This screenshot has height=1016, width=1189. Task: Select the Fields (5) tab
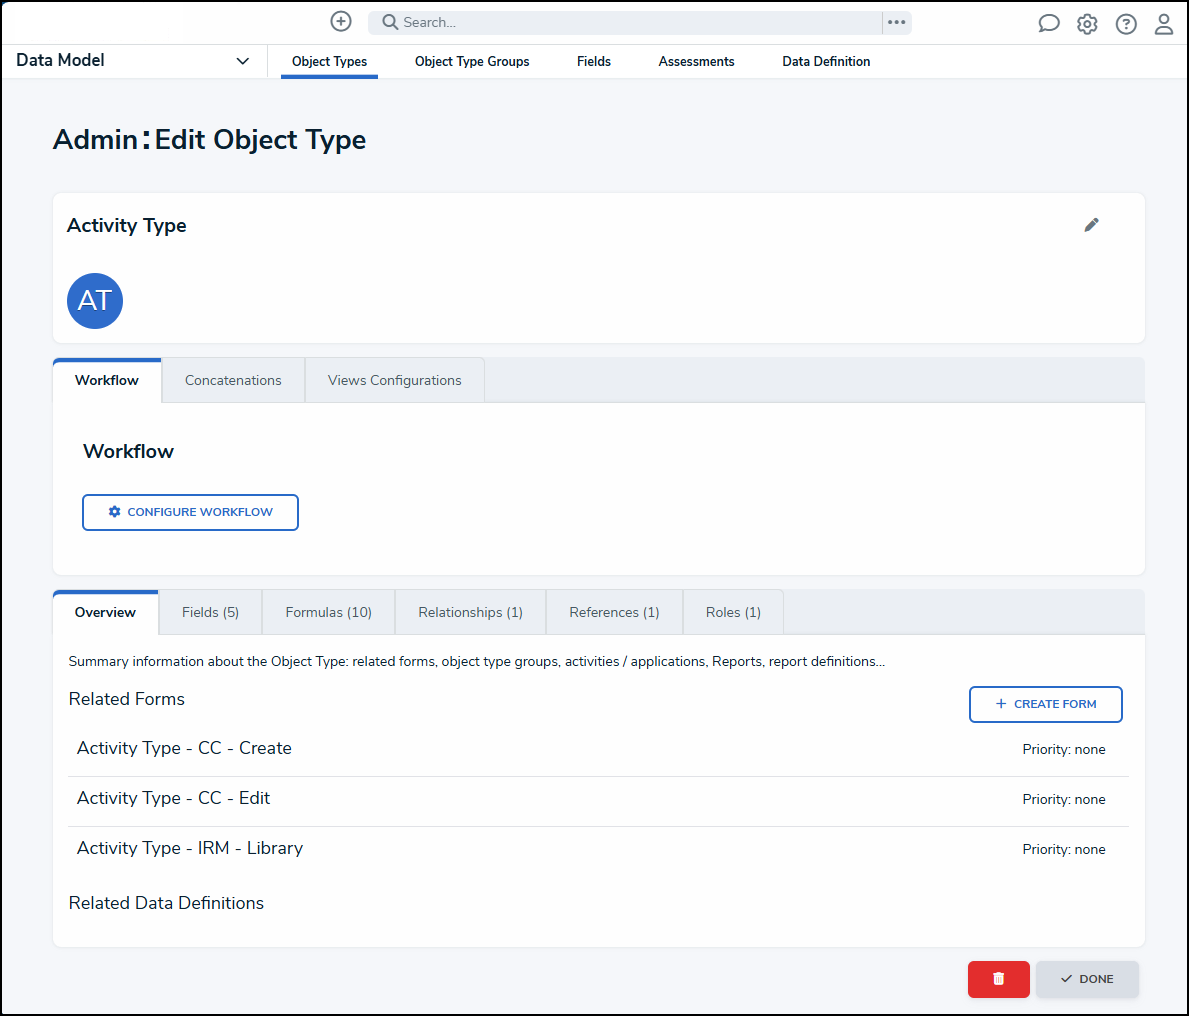[210, 613]
